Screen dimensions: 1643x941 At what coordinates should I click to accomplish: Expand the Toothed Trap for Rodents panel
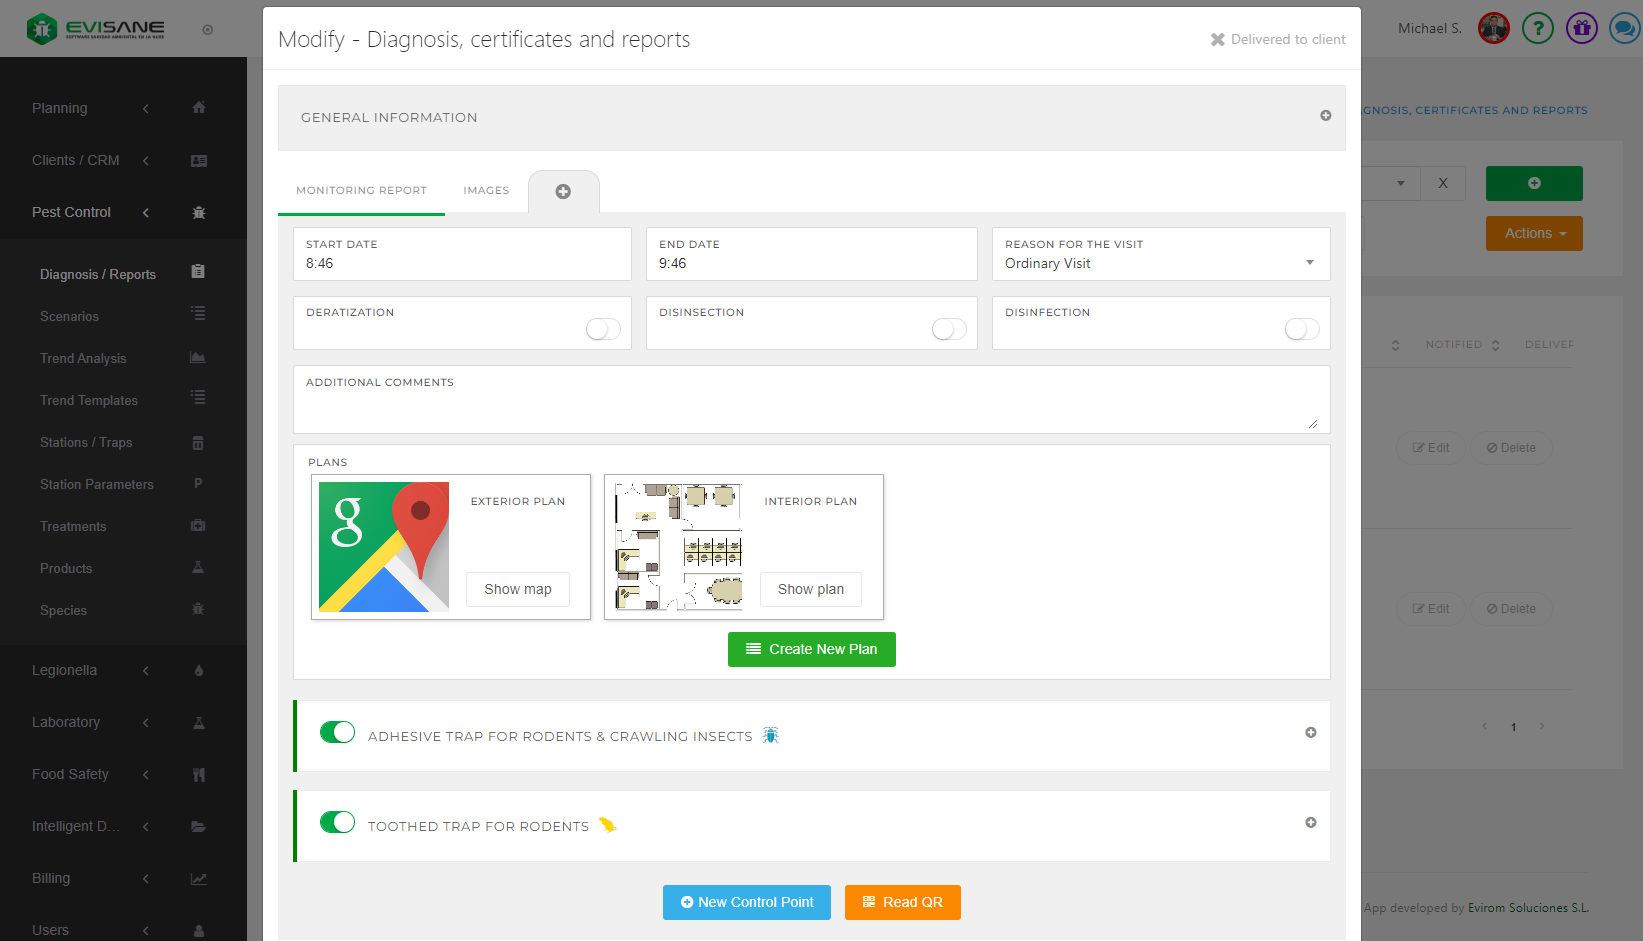[x=1310, y=823]
